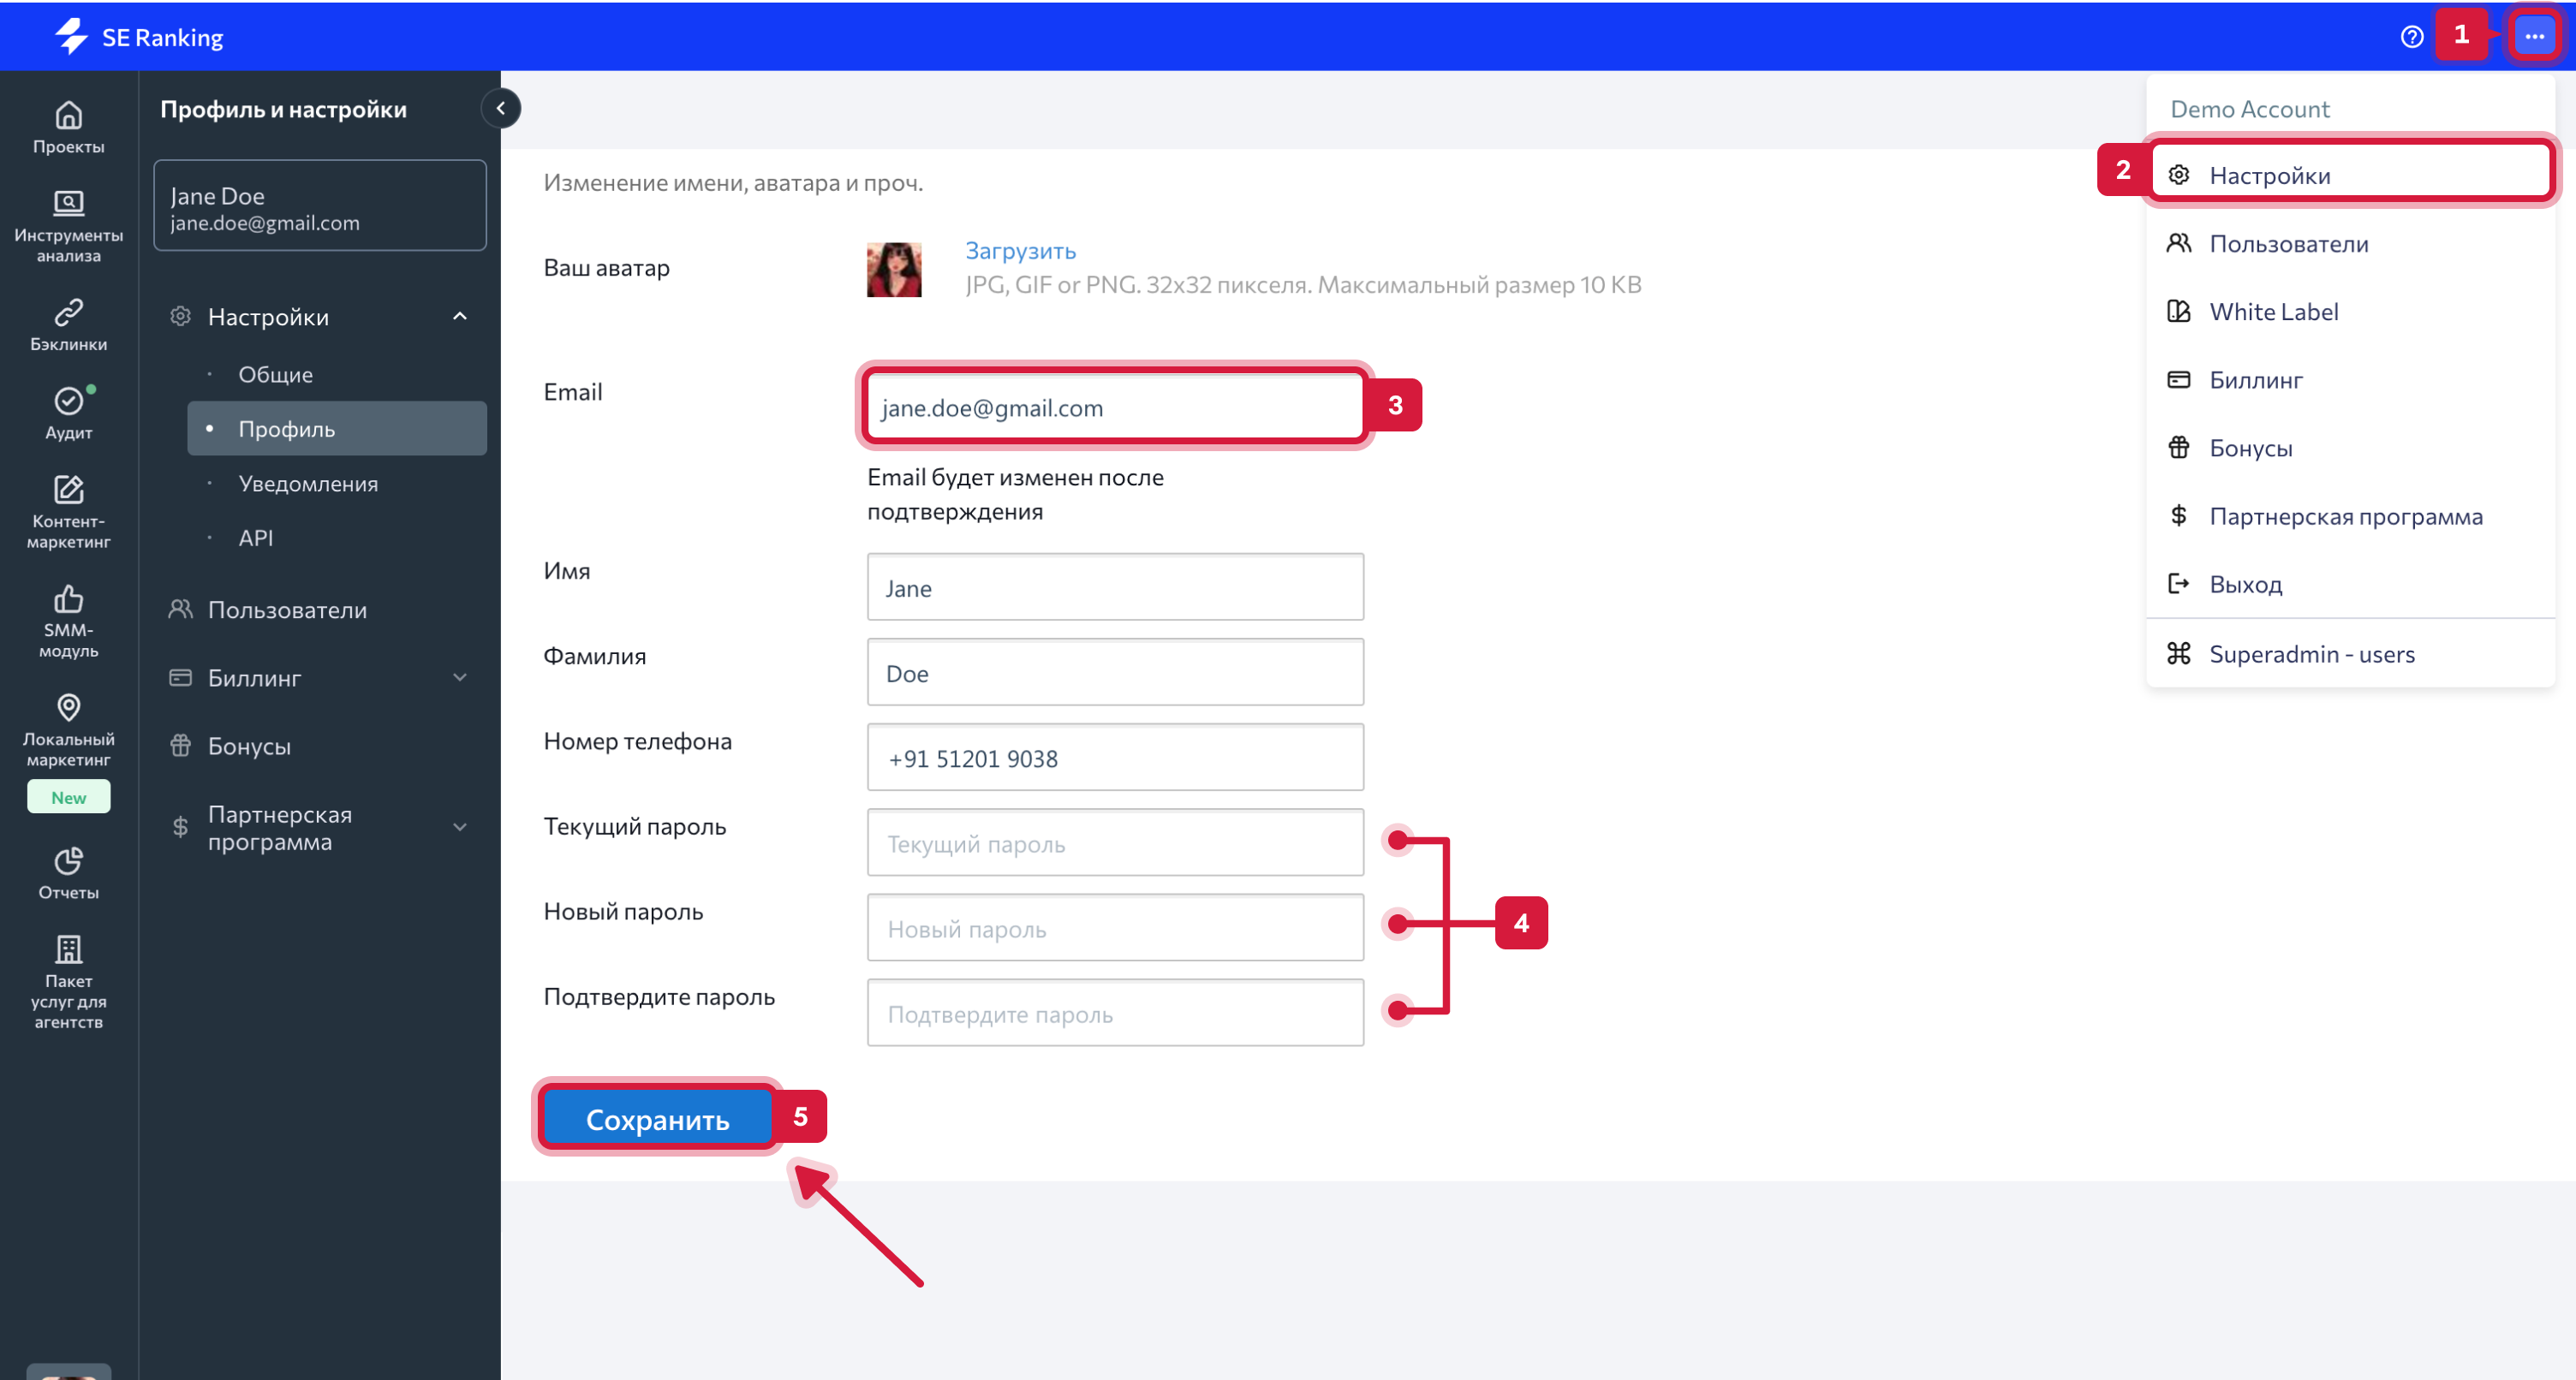2576x1380 pixels.
Task: Go to Бэклинки section
Action: (68, 325)
